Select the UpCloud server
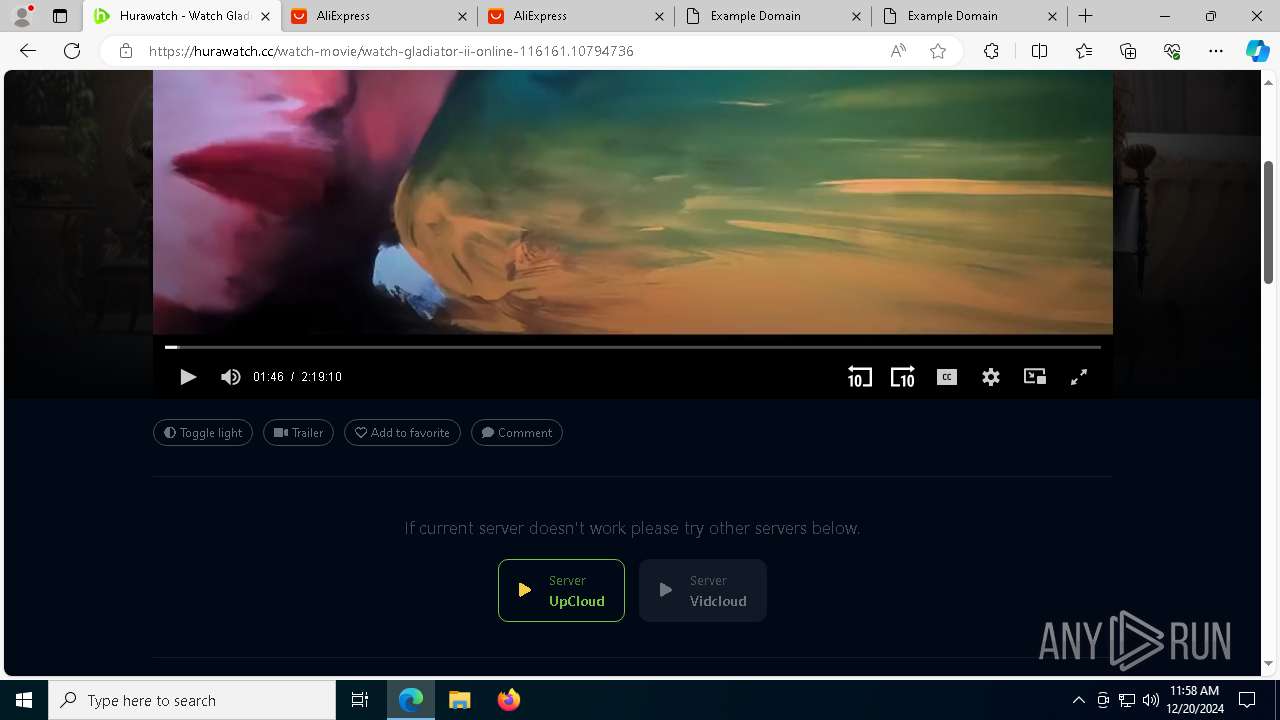The image size is (1280, 720). [x=561, y=590]
